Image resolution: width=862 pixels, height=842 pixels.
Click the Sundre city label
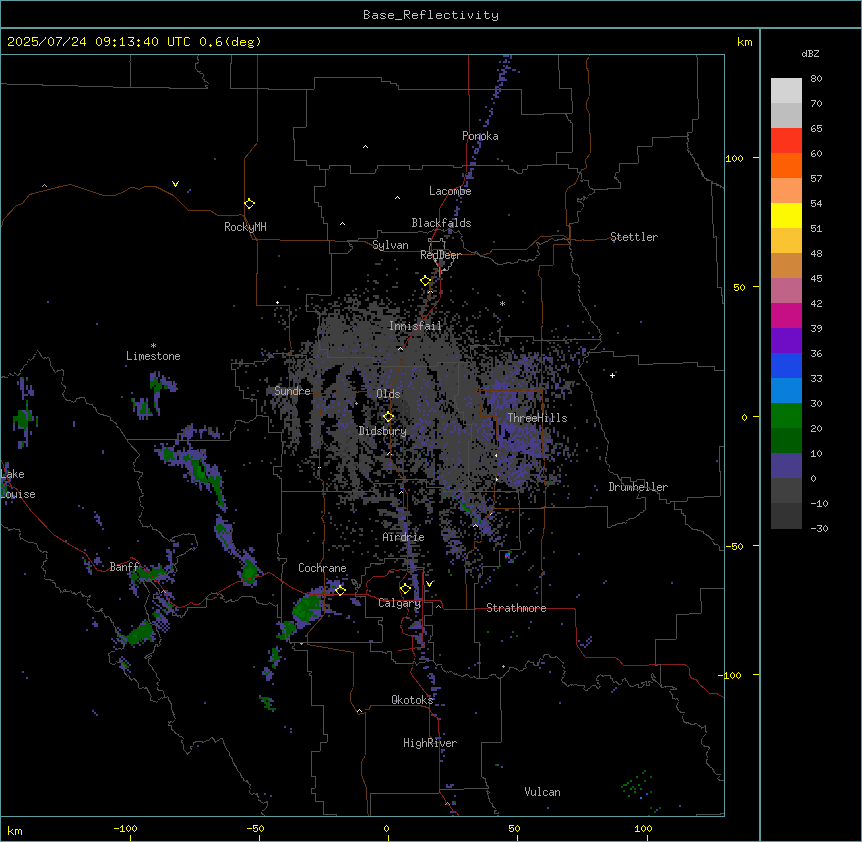(292, 391)
